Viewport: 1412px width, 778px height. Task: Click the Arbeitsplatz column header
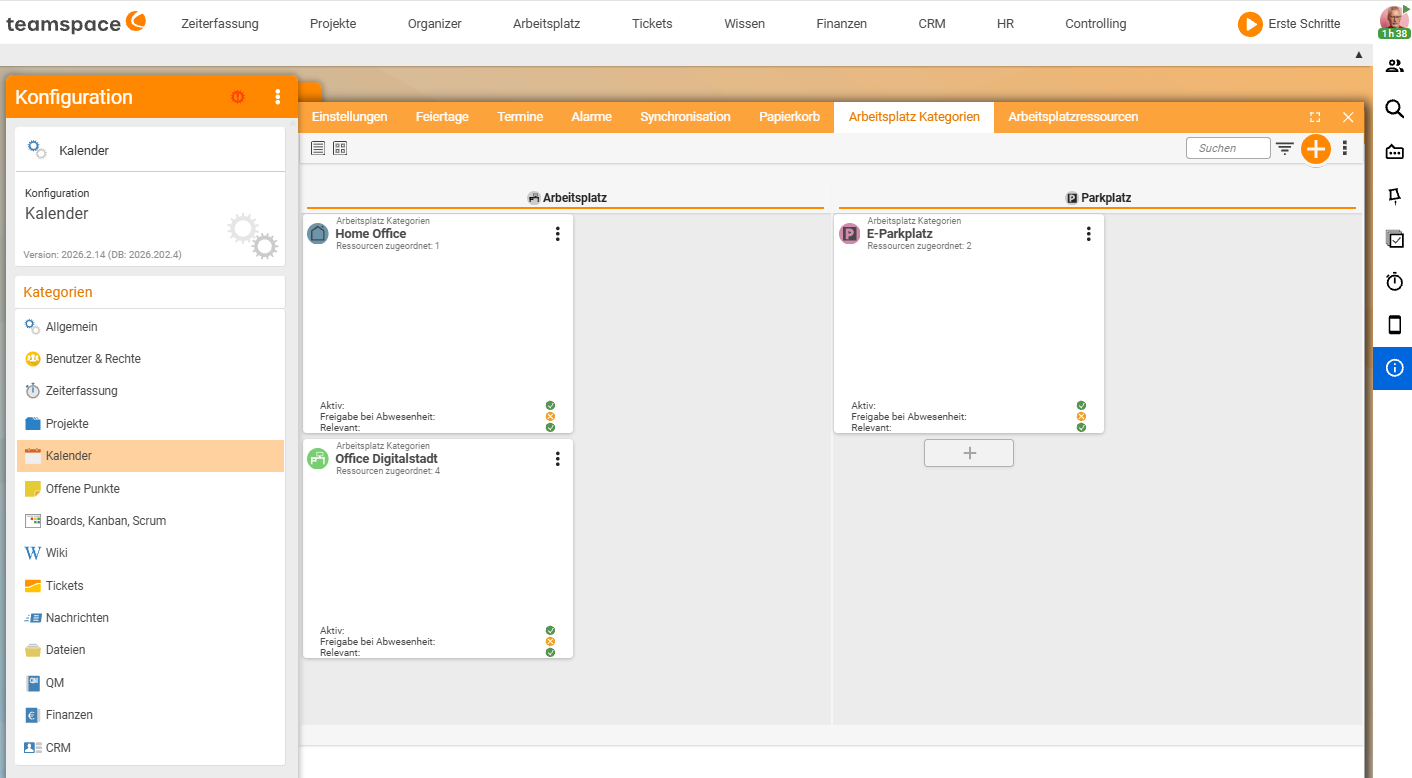[567, 198]
